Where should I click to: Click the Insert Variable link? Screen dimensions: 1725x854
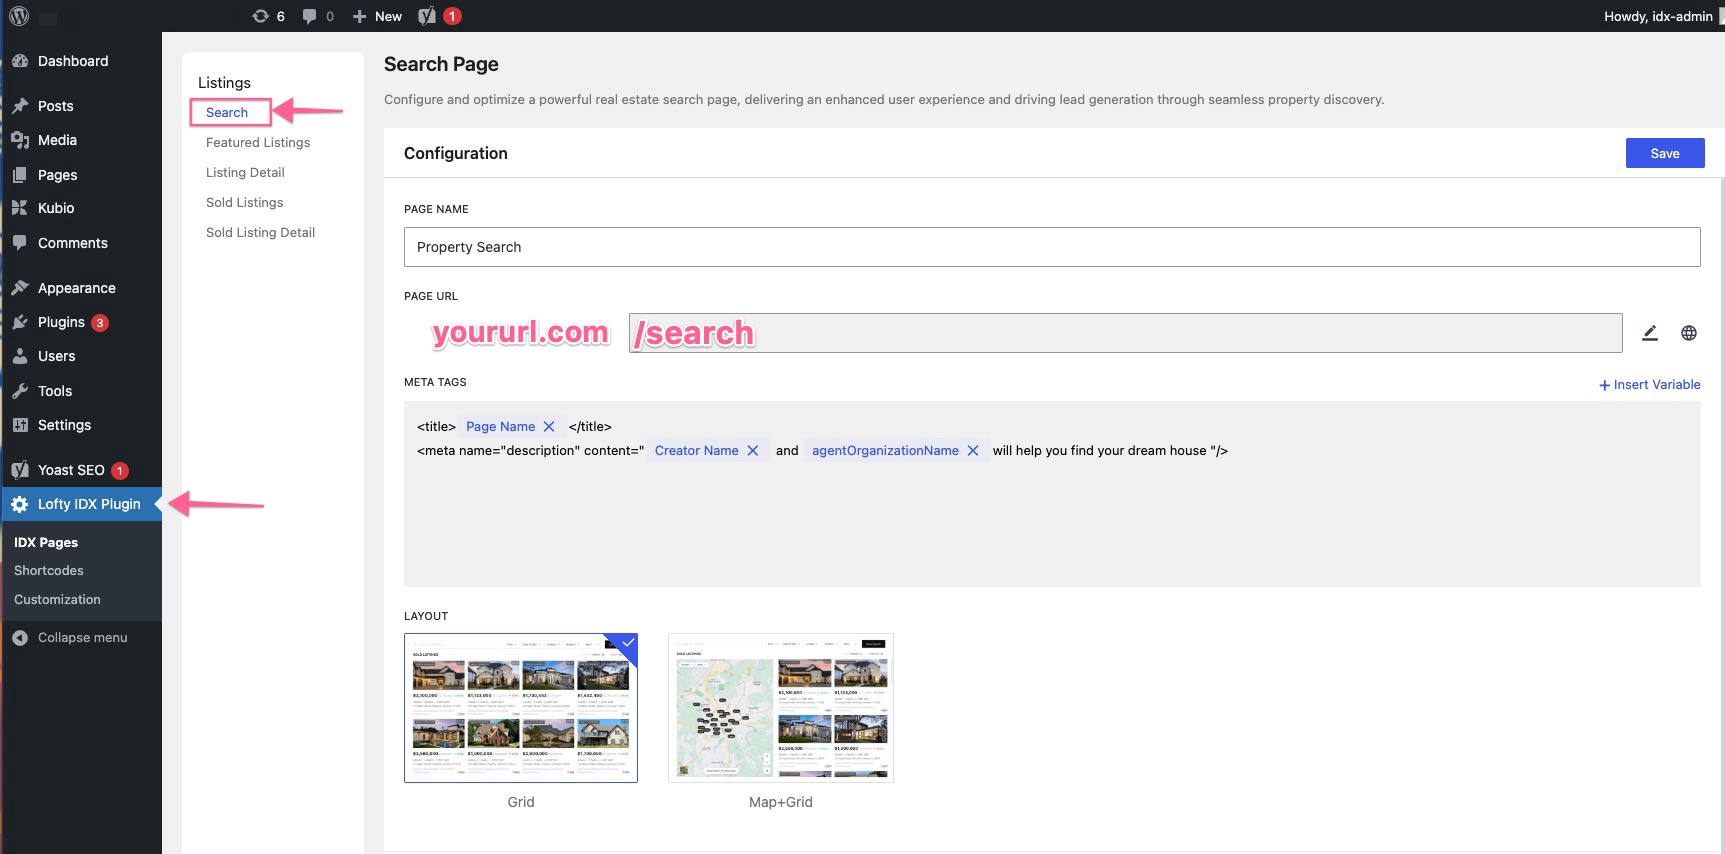1650,384
